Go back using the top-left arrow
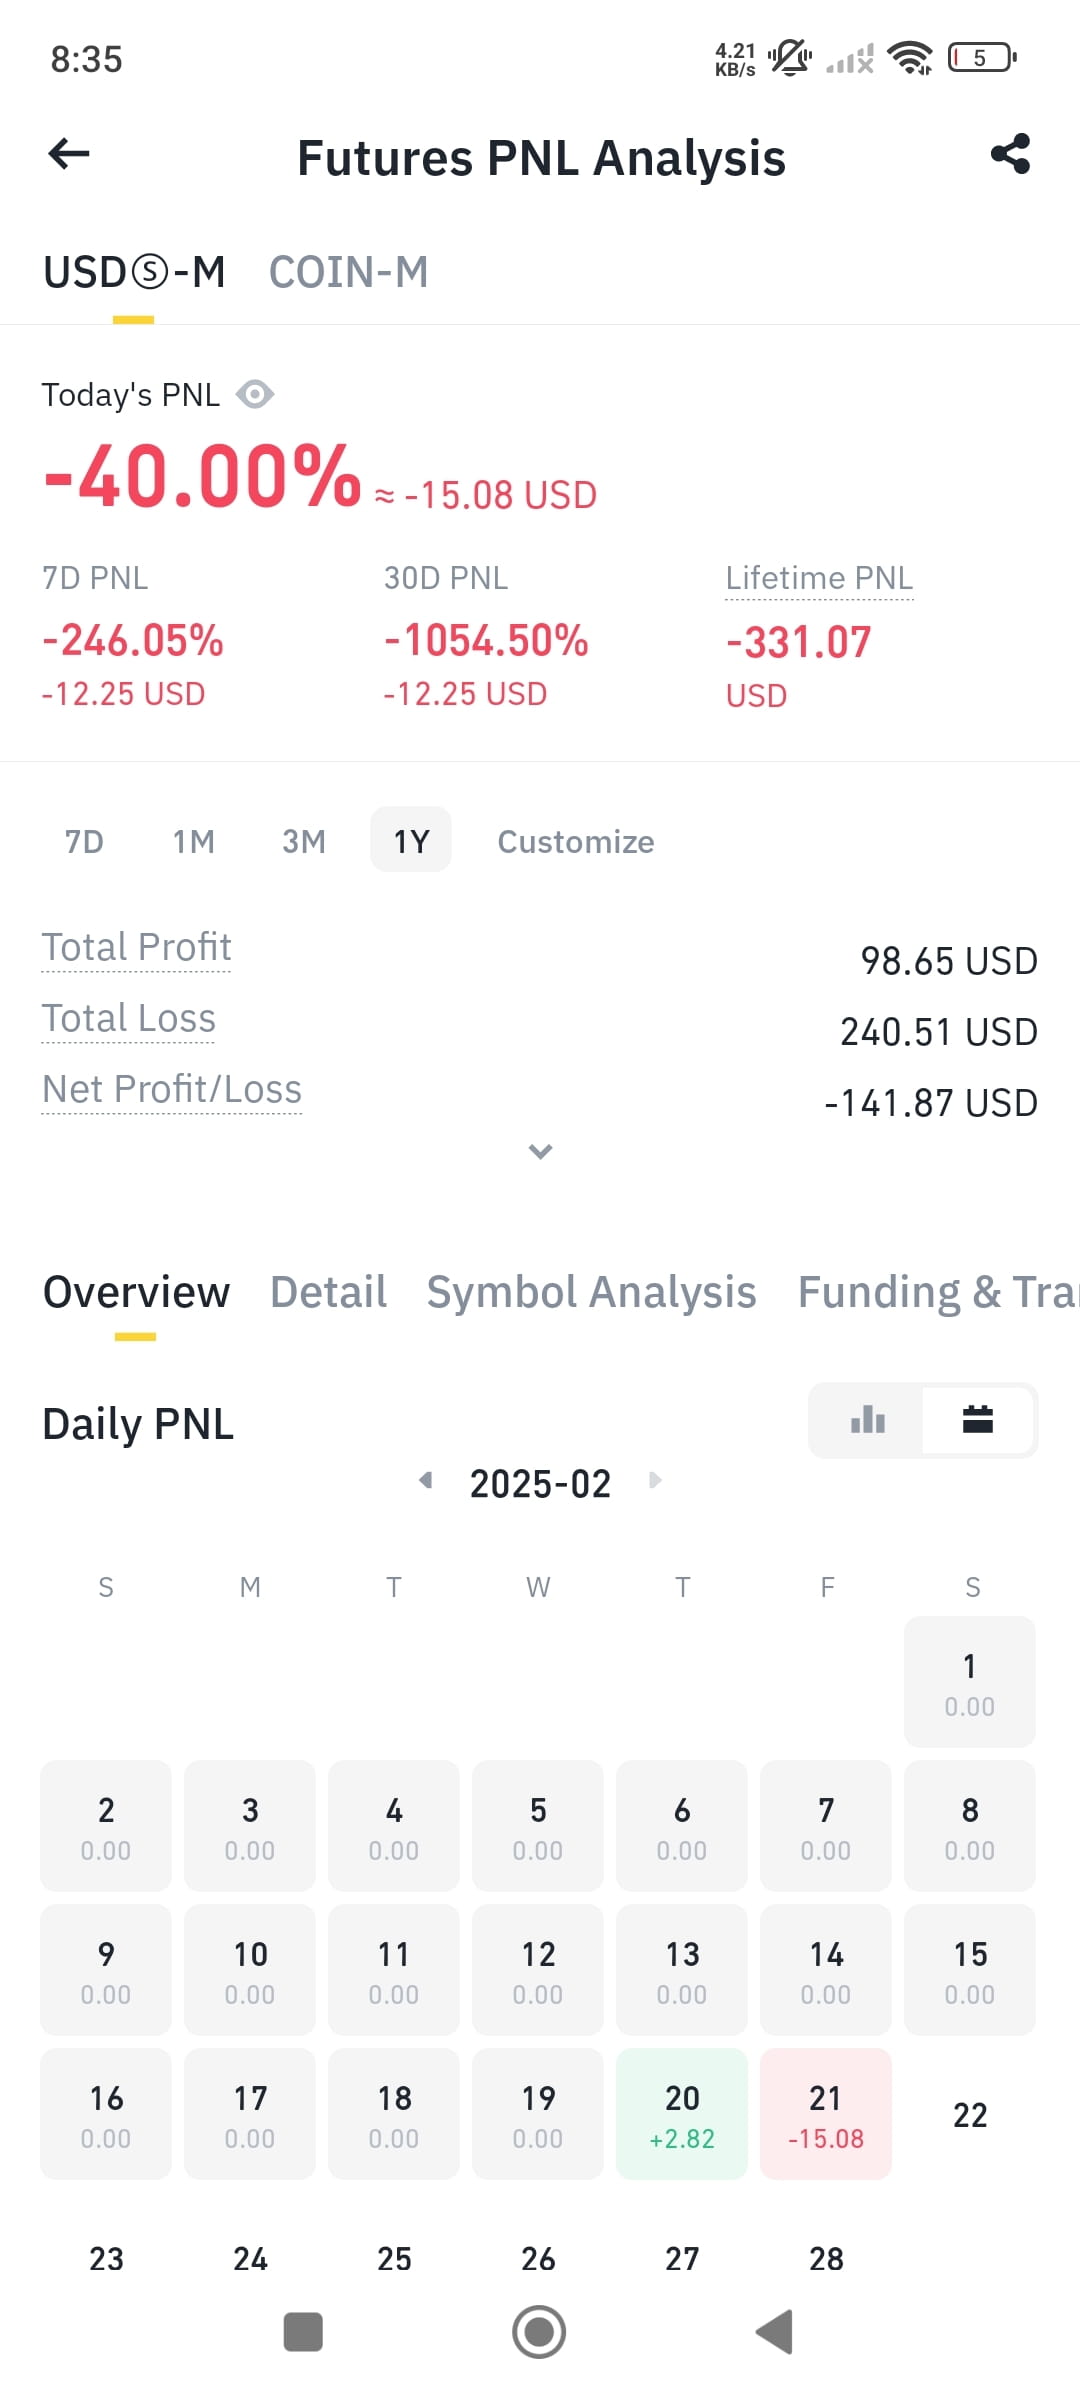The width and height of the screenshot is (1080, 2400). click(x=69, y=154)
